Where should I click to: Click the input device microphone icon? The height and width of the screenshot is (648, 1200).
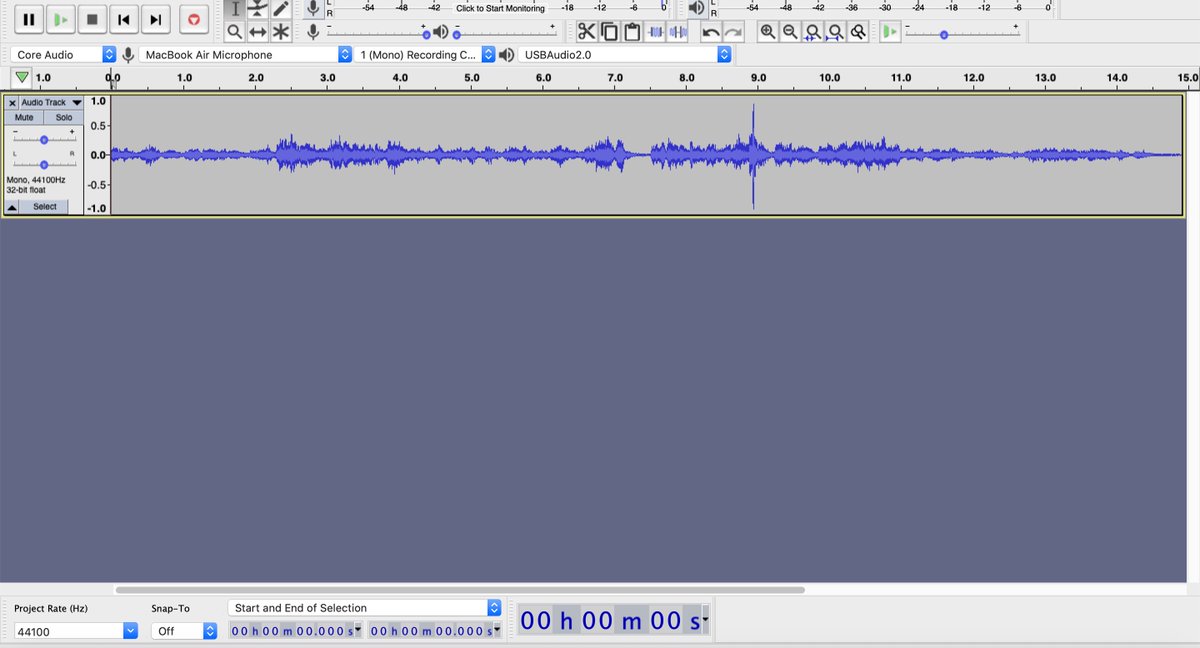pyautogui.click(x=128, y=55)
